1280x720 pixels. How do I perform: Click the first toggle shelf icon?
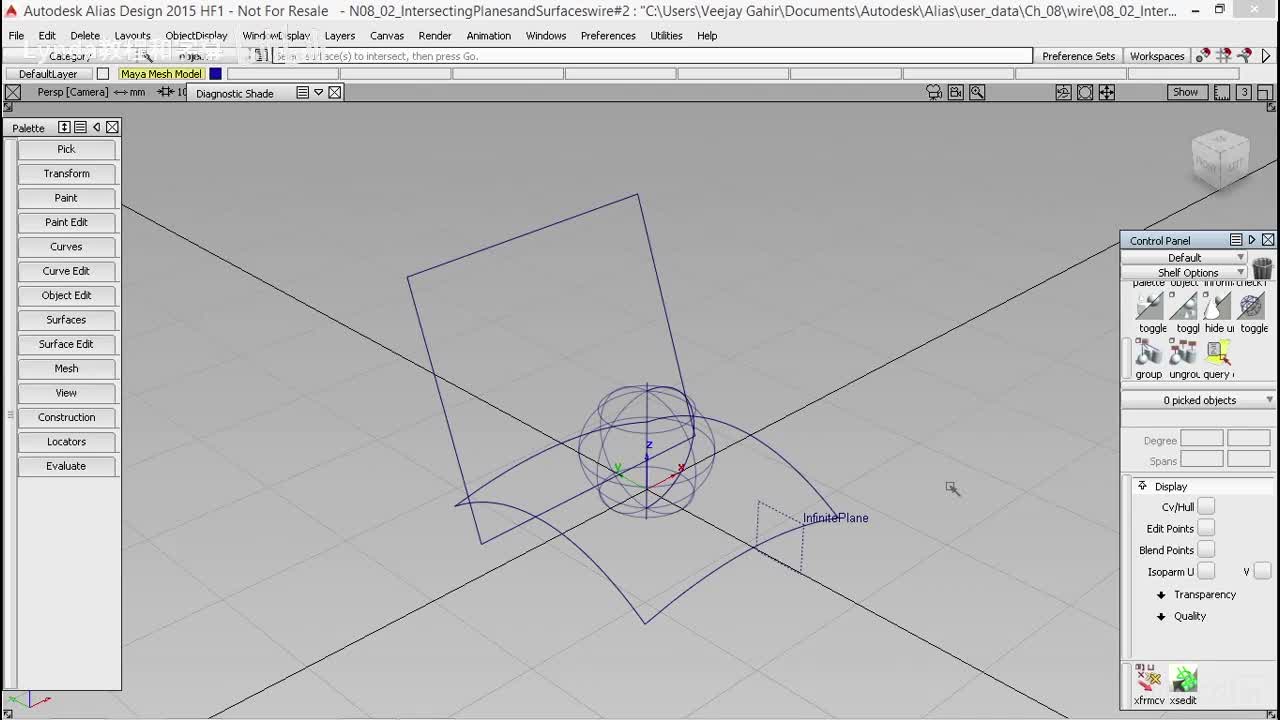tap(1151, 306)
